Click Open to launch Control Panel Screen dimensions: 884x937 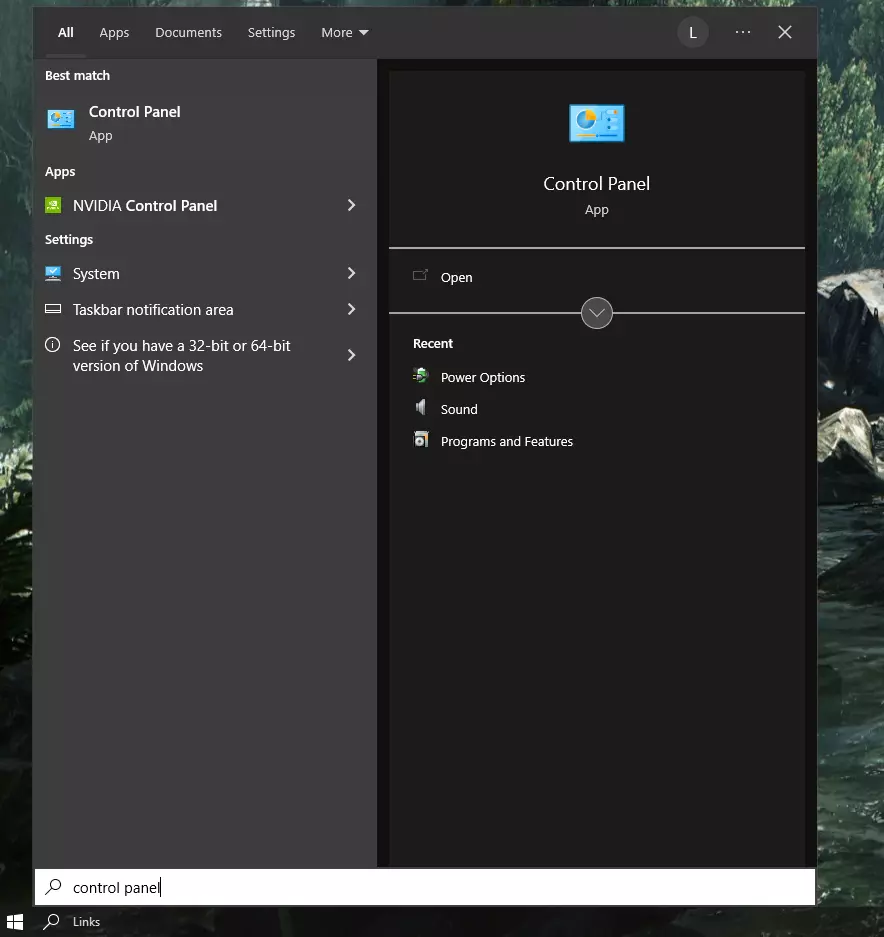456,277
